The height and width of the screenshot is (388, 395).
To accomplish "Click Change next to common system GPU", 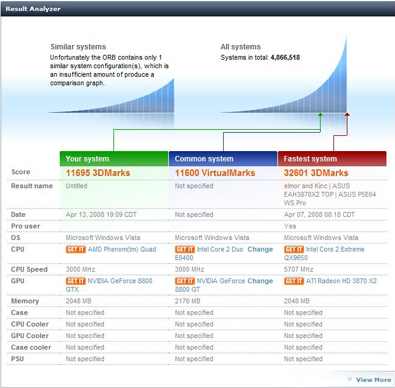I will point(260,281).
